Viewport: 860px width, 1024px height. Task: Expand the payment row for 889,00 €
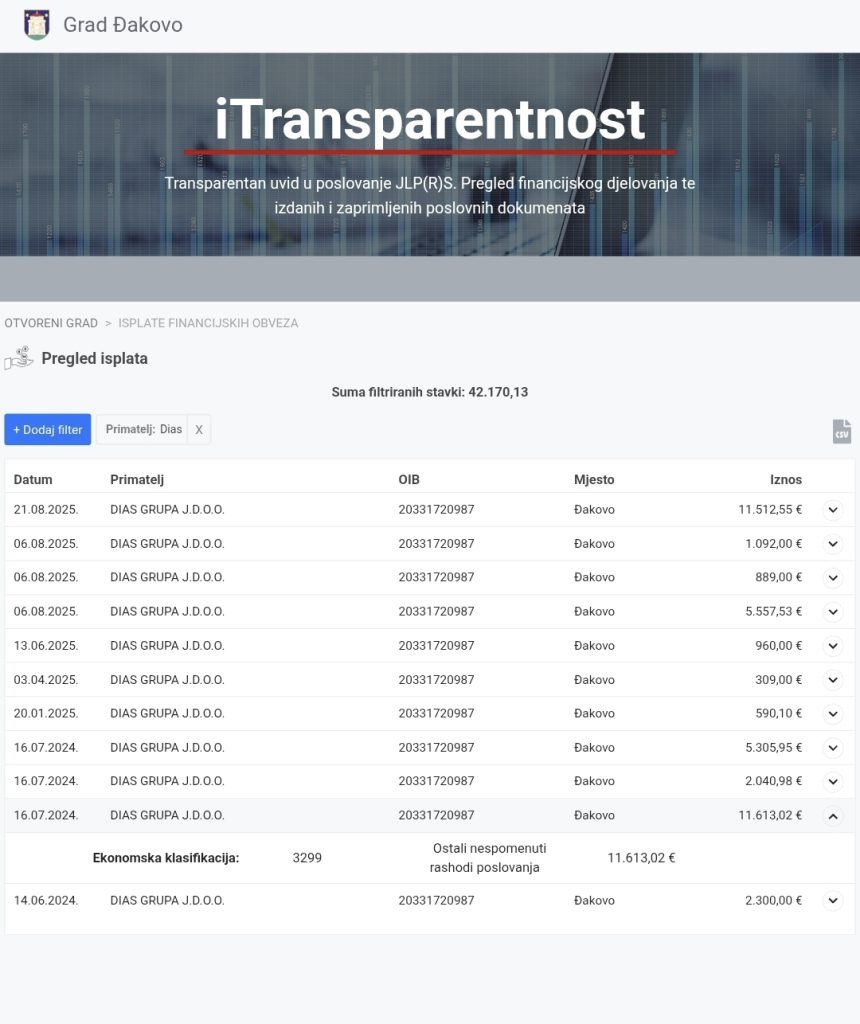pos(833,578)
